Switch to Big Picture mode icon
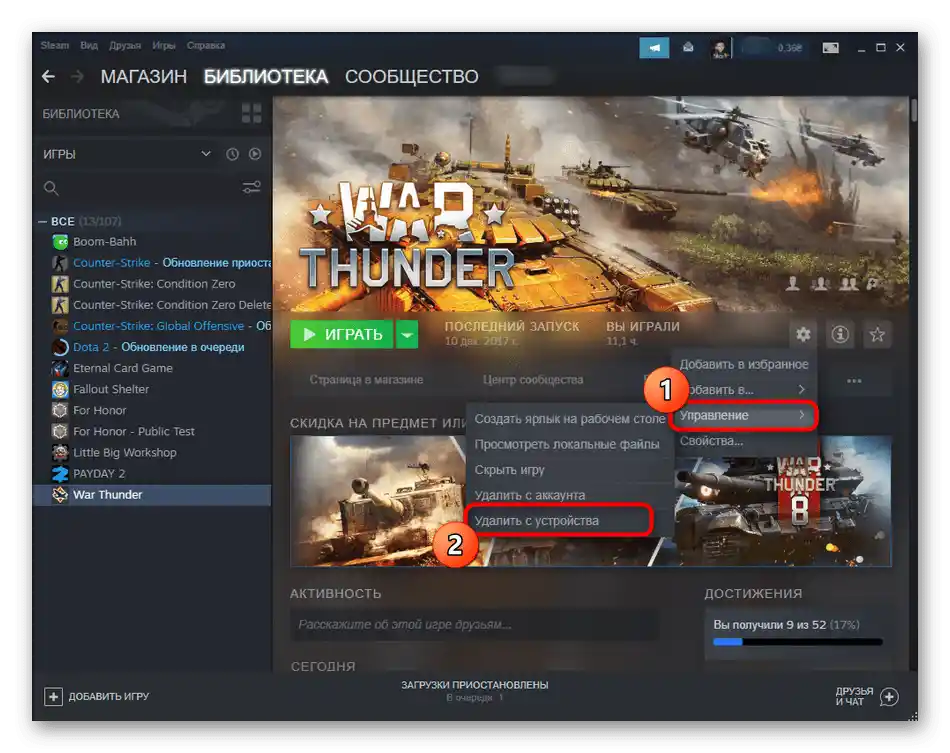The width and height of the screenshot is (950, 753). tap(830, 48)
